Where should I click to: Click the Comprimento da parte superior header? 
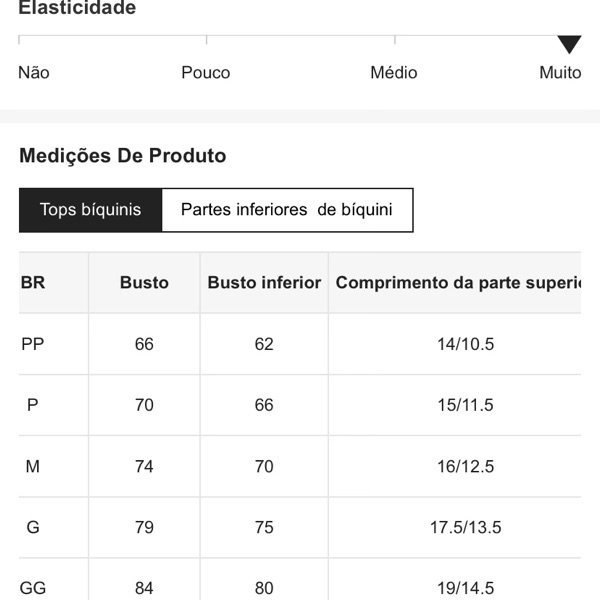(458, 283)
